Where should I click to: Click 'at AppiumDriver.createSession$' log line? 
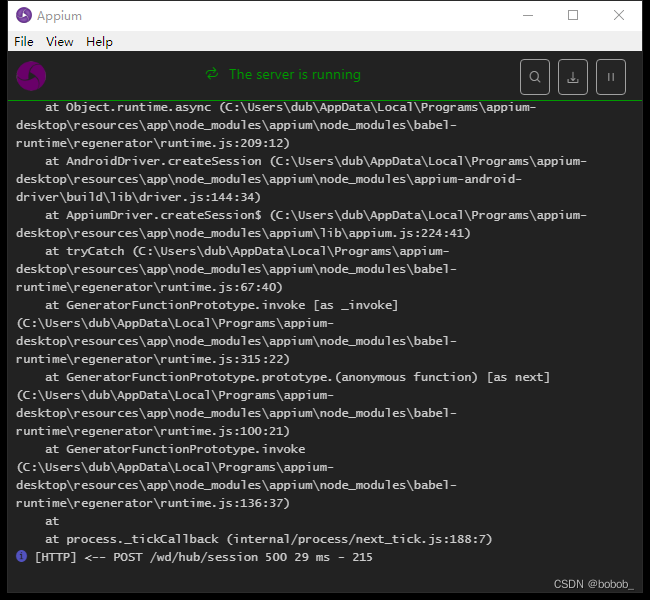click(316, 215)
